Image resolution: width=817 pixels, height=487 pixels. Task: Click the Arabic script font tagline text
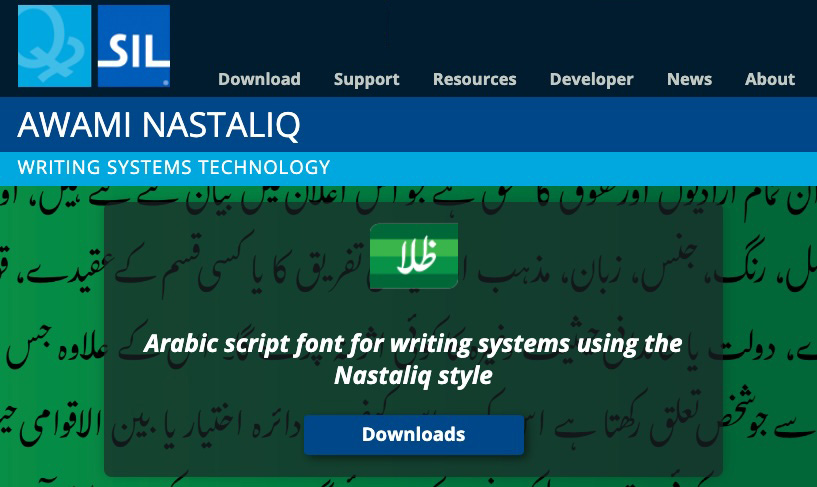coord(413,359)
